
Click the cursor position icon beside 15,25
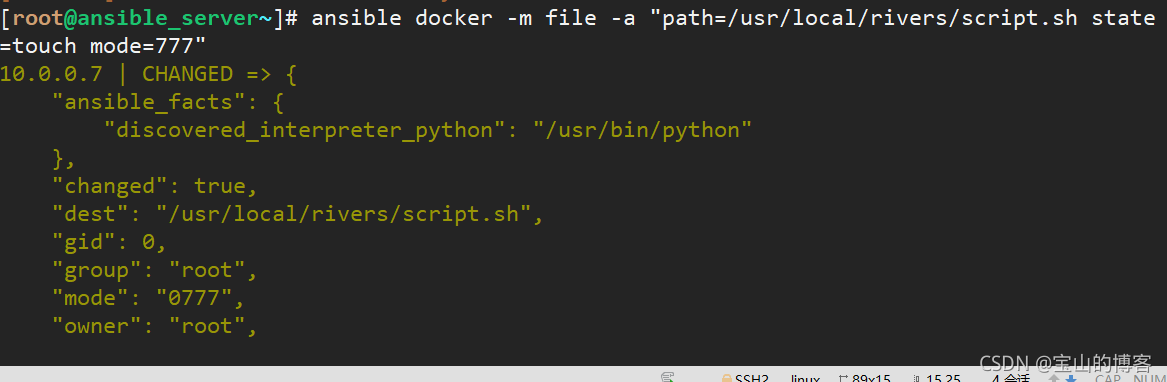pyautogui.click(x=917, y=378)
